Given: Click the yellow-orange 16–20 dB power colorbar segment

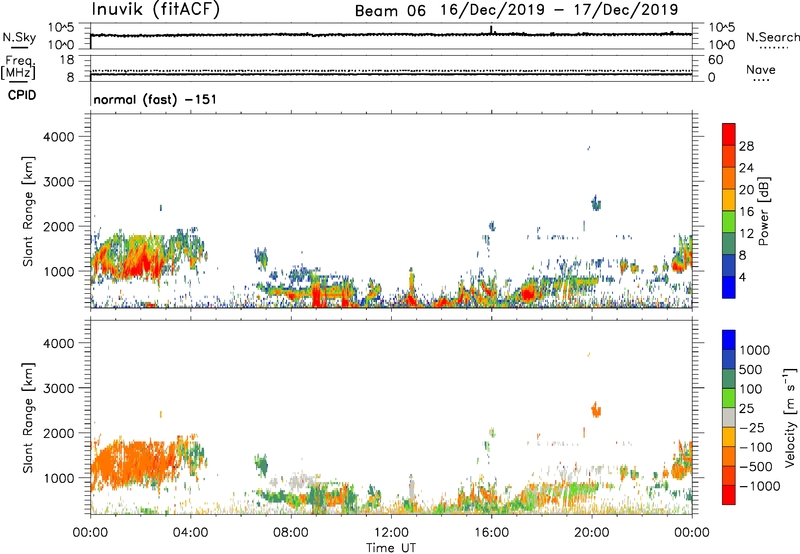Looking at the screenshot, I should coord(729,199).
